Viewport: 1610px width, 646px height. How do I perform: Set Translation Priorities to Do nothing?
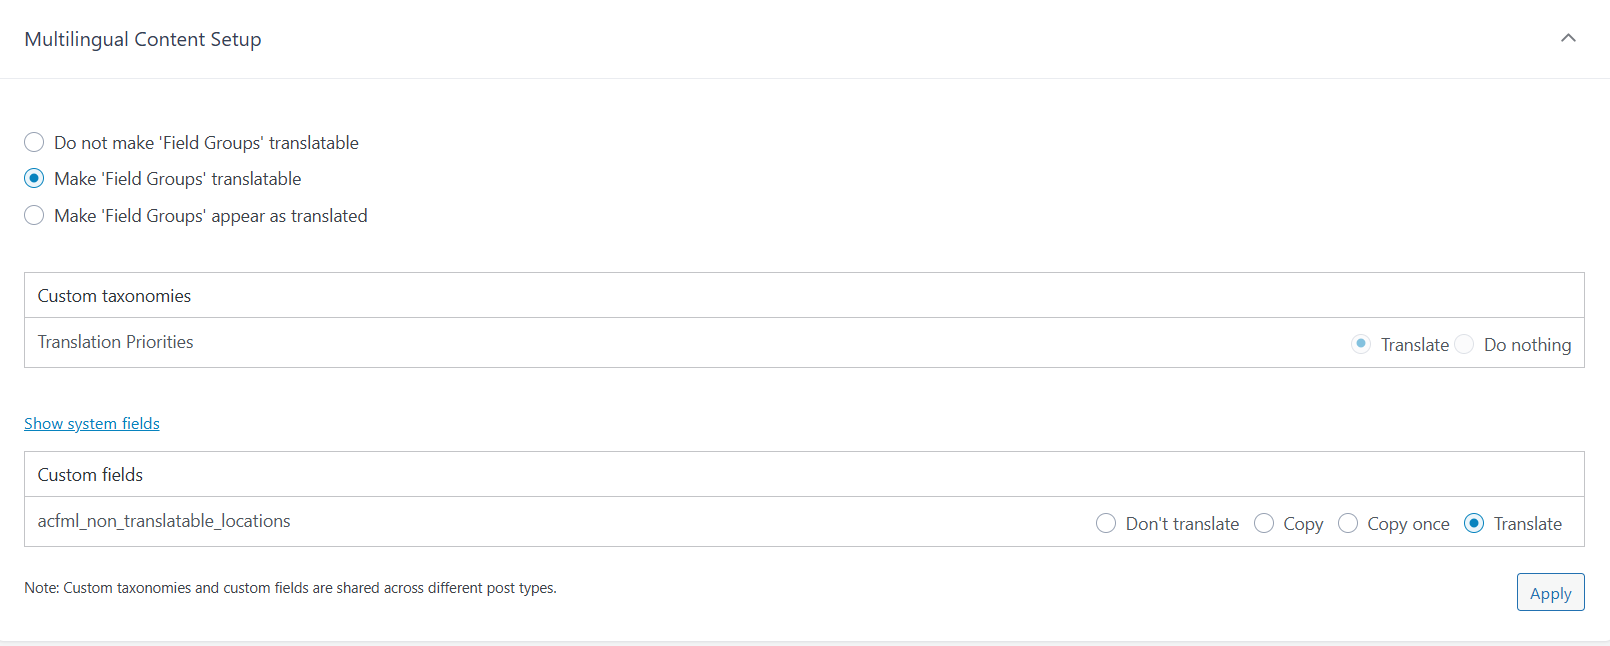click(1464, 344)
